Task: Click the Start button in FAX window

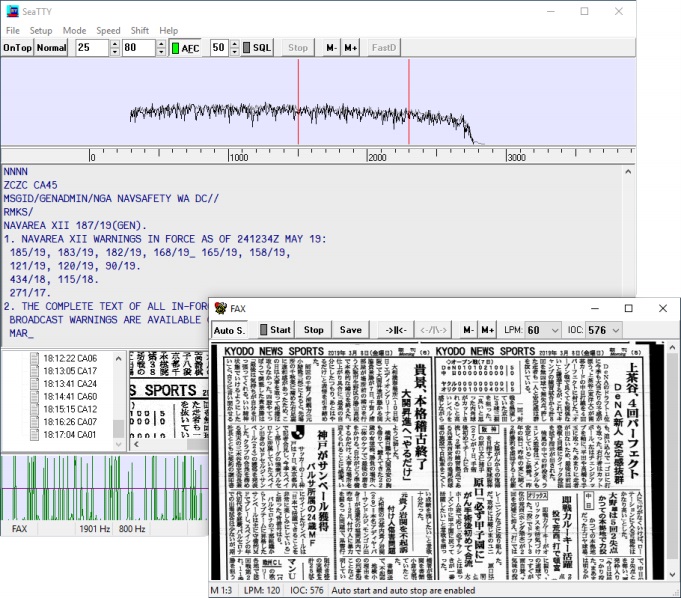Action: click(276, 330)
